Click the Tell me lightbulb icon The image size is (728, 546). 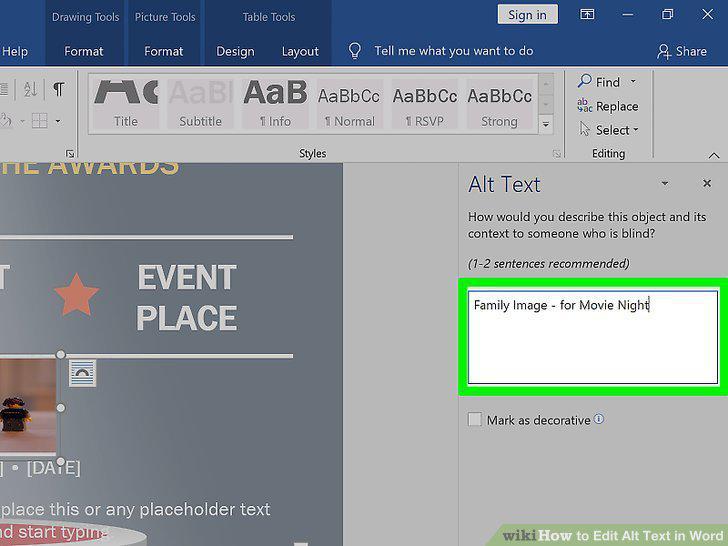coord(355,51)
